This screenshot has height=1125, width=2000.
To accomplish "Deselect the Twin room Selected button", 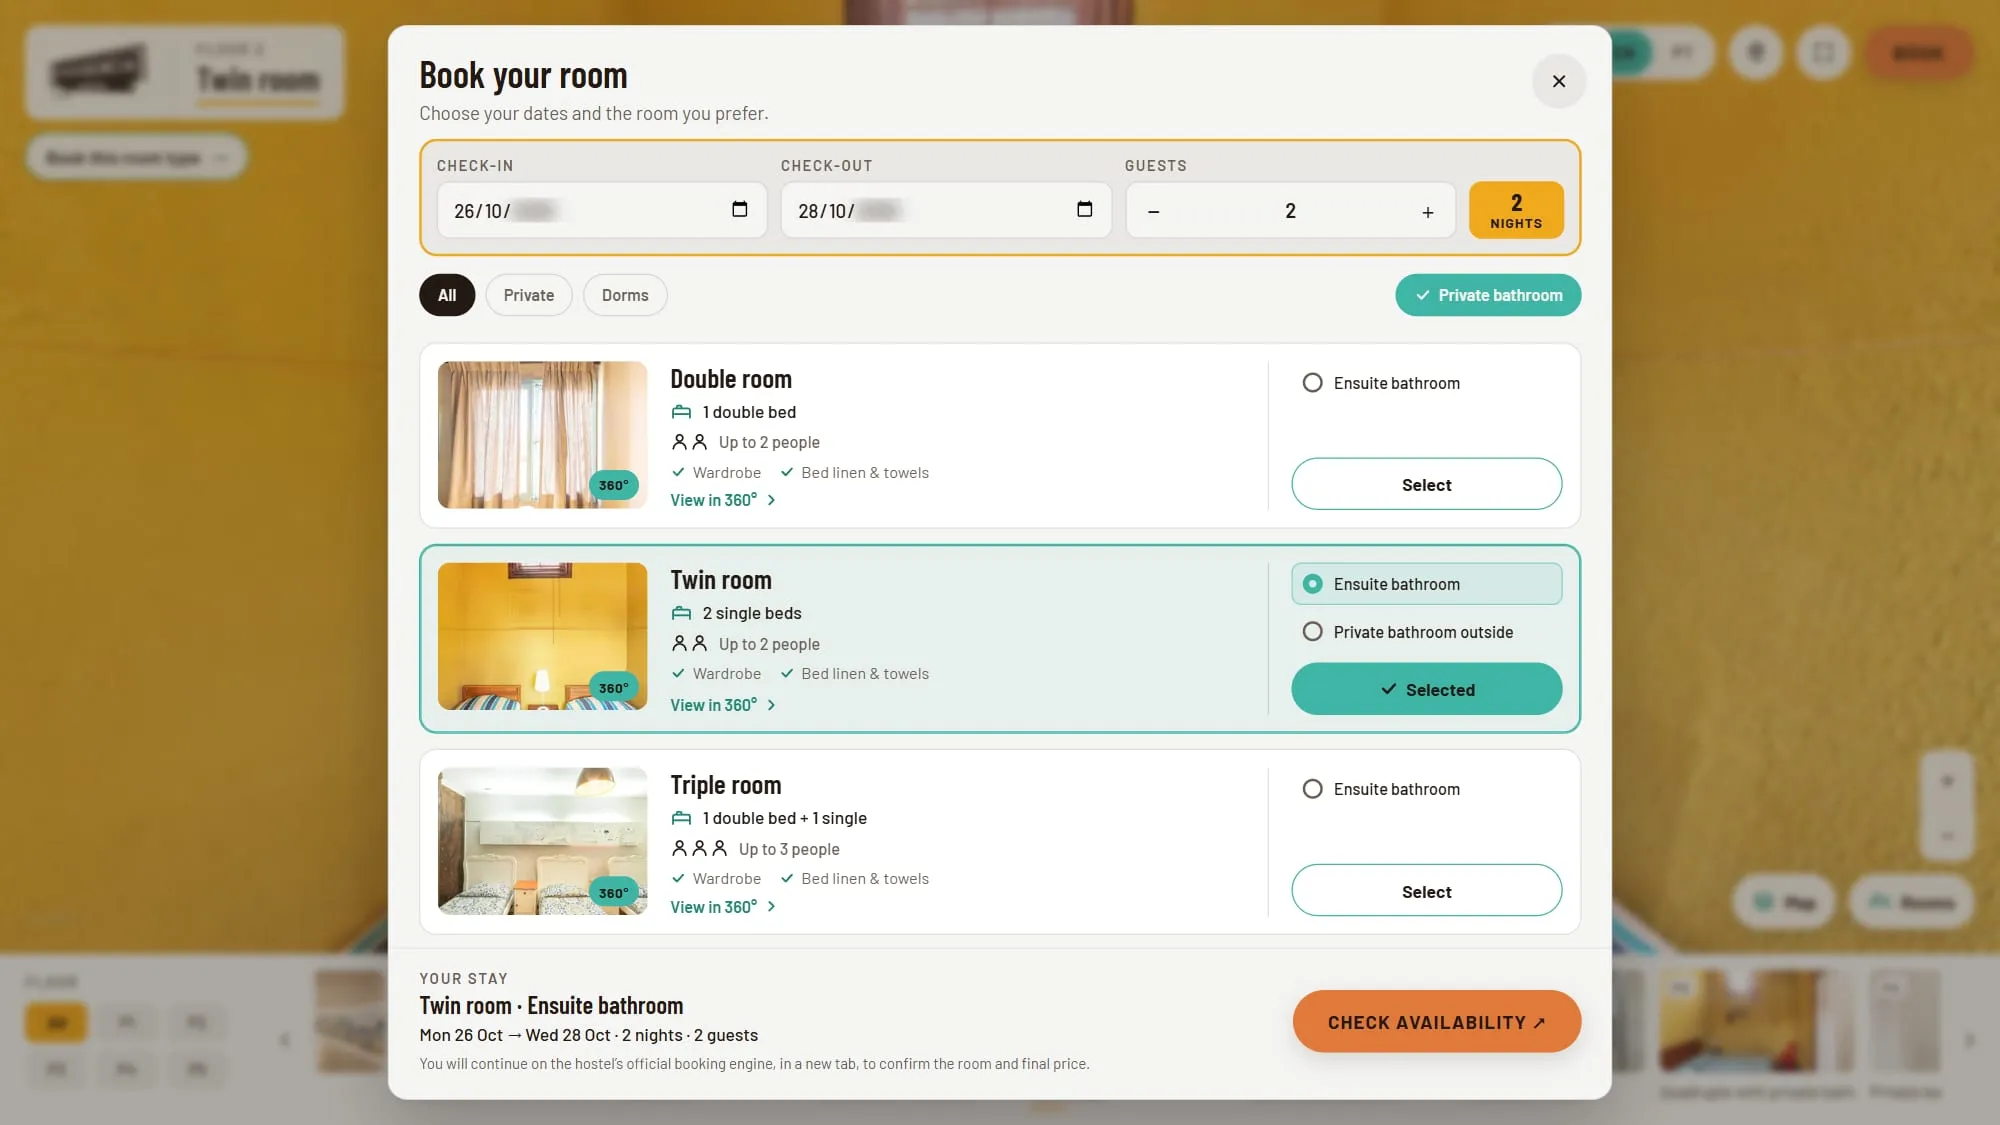I will point(1426,689).
